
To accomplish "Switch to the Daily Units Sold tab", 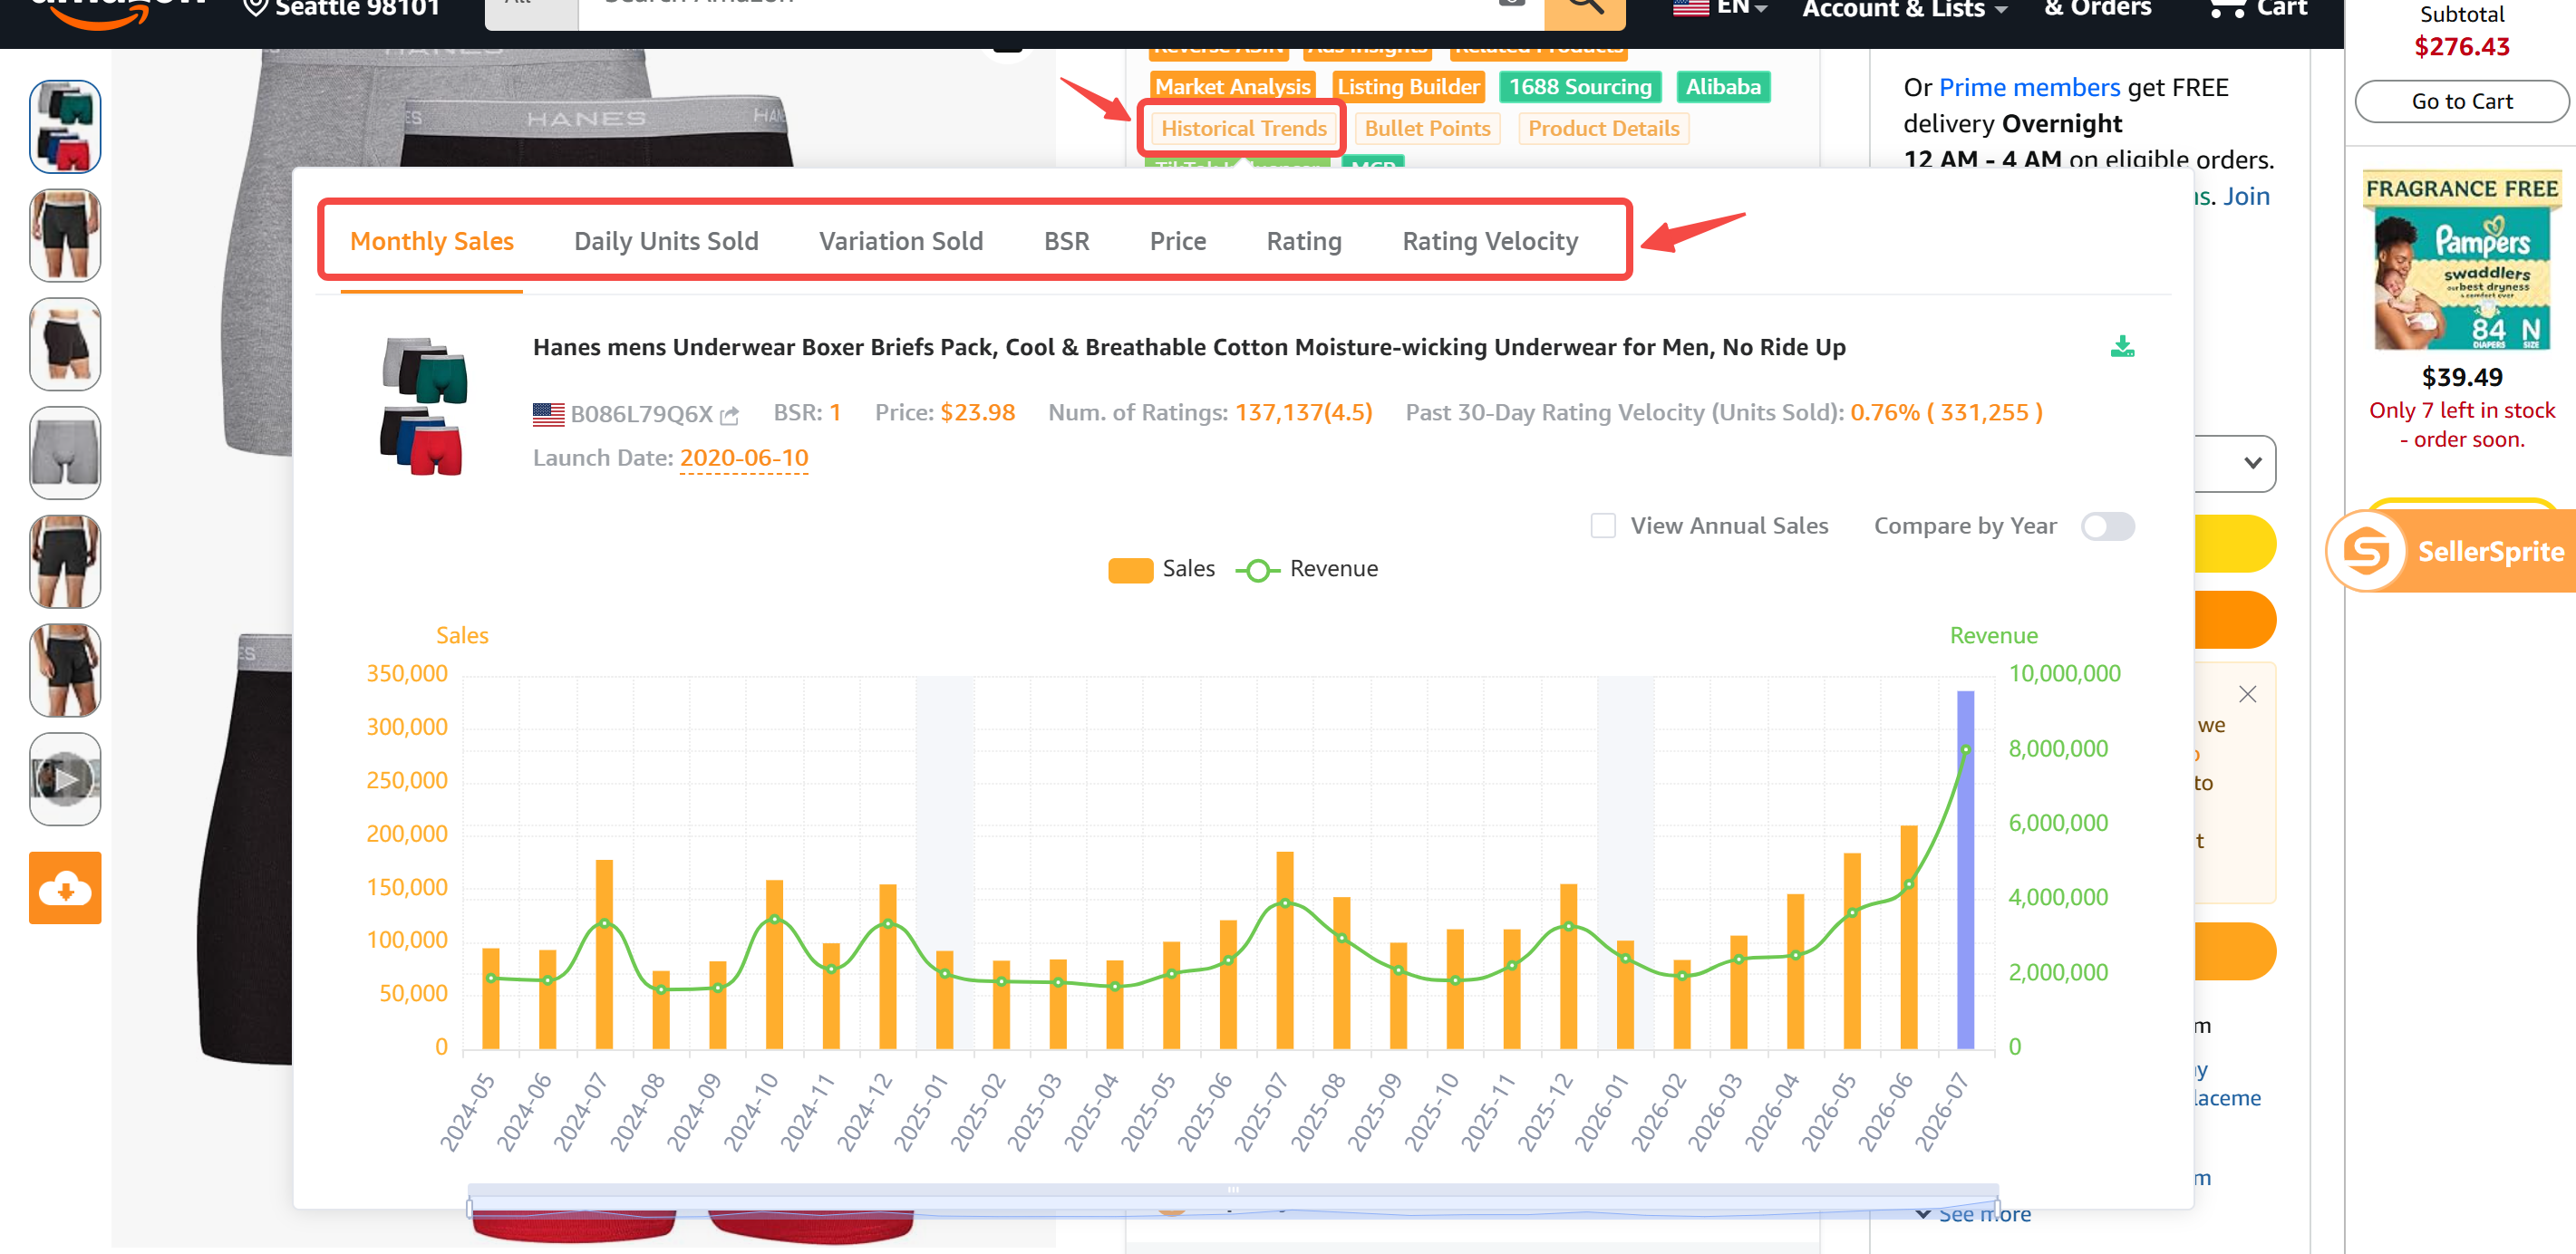I will pos(666,241).
